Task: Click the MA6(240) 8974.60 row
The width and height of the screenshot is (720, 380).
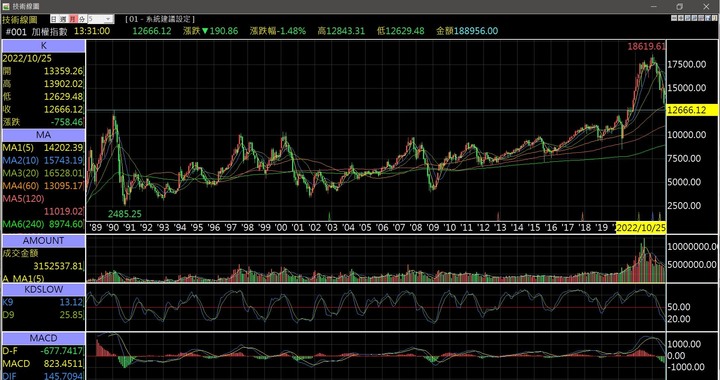Action: click(43, 224)
